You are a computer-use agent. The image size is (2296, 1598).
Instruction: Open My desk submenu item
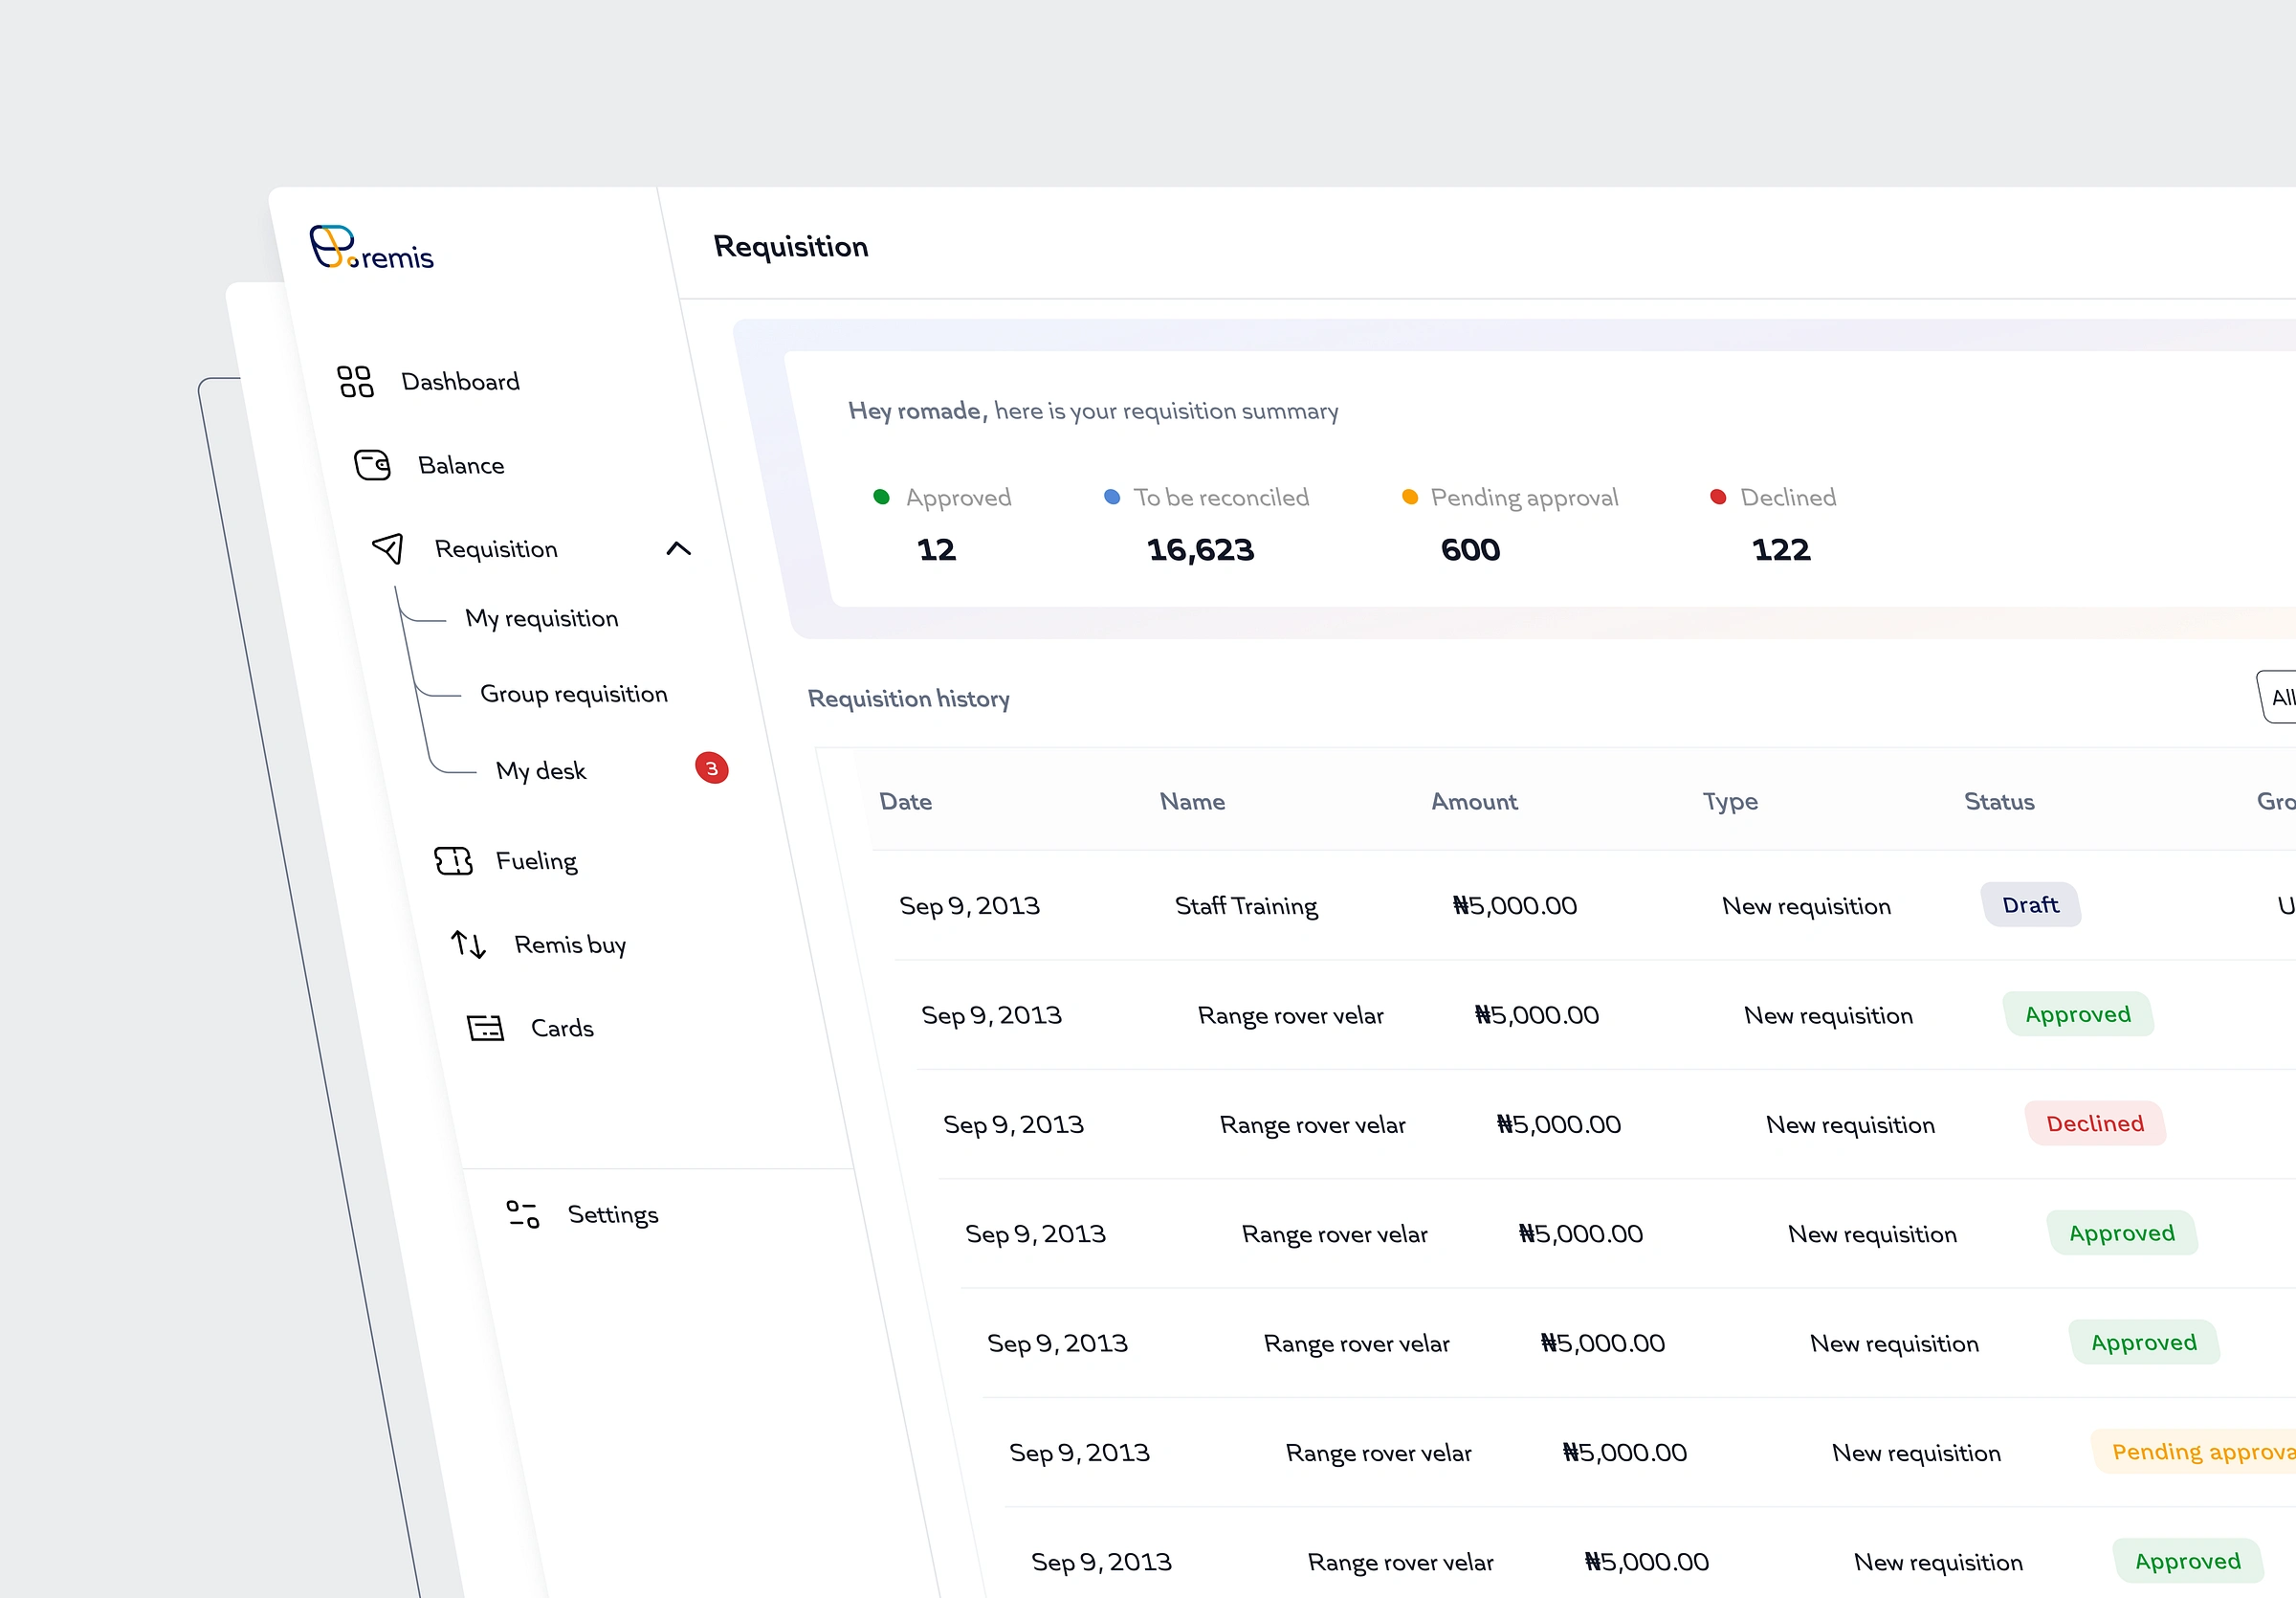(541, 771)
